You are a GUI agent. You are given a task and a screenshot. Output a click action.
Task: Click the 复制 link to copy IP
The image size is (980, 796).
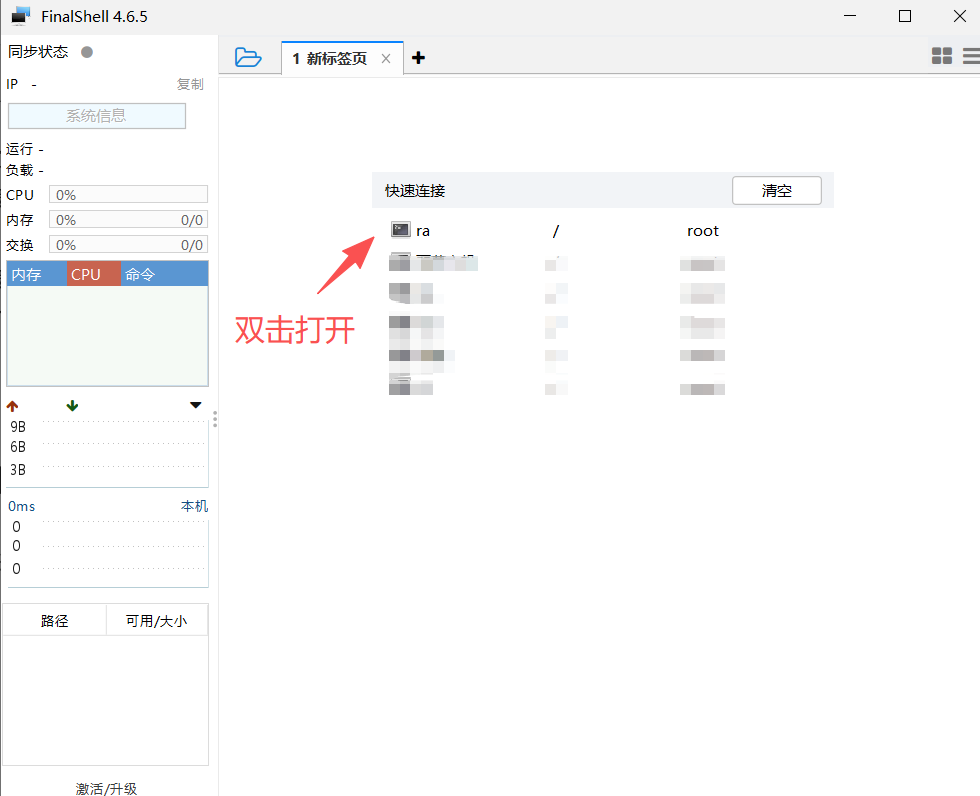[x=190, y=84]
